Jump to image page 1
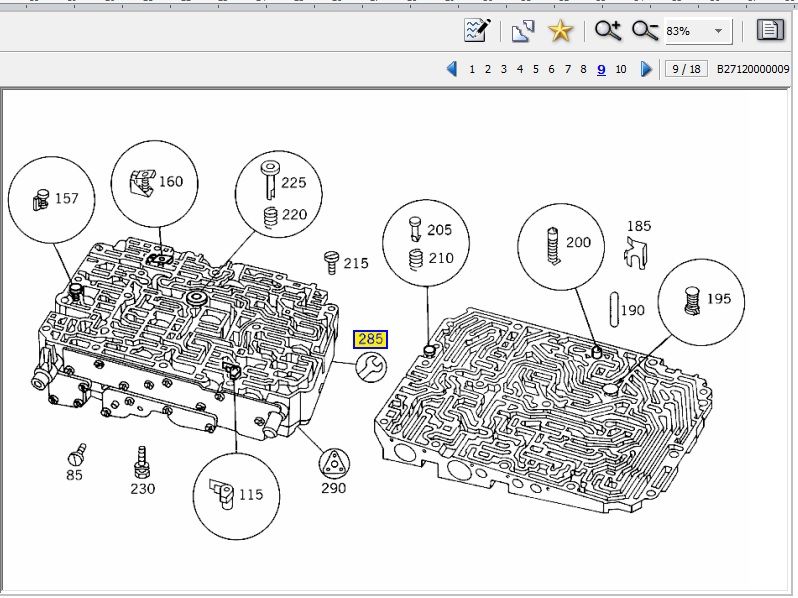 [472, 69]
